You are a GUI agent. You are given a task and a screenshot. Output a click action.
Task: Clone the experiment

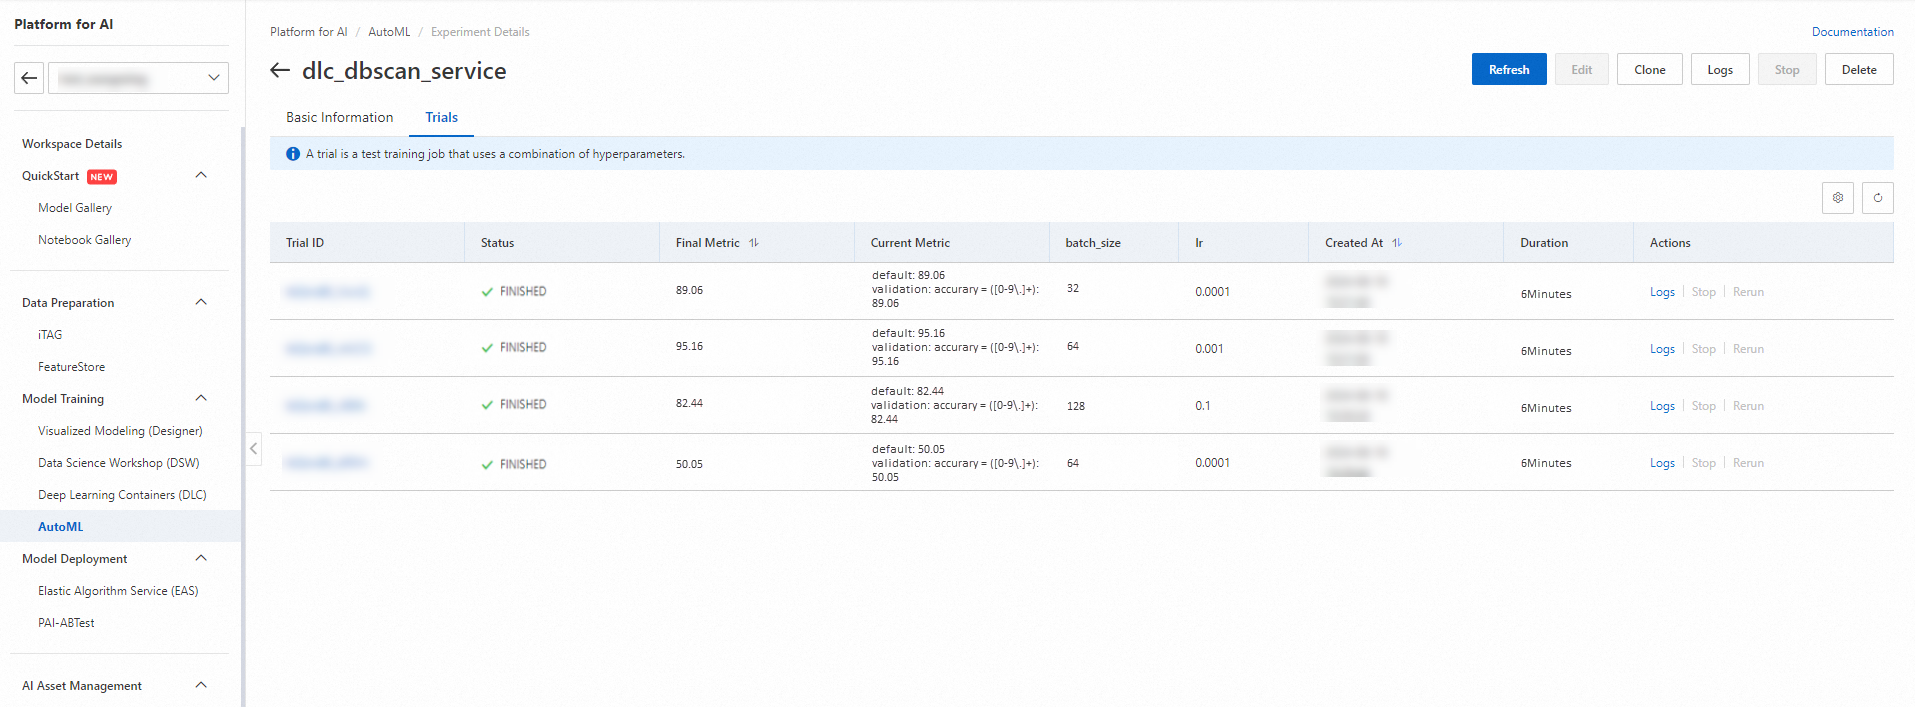coord(1649,69)
